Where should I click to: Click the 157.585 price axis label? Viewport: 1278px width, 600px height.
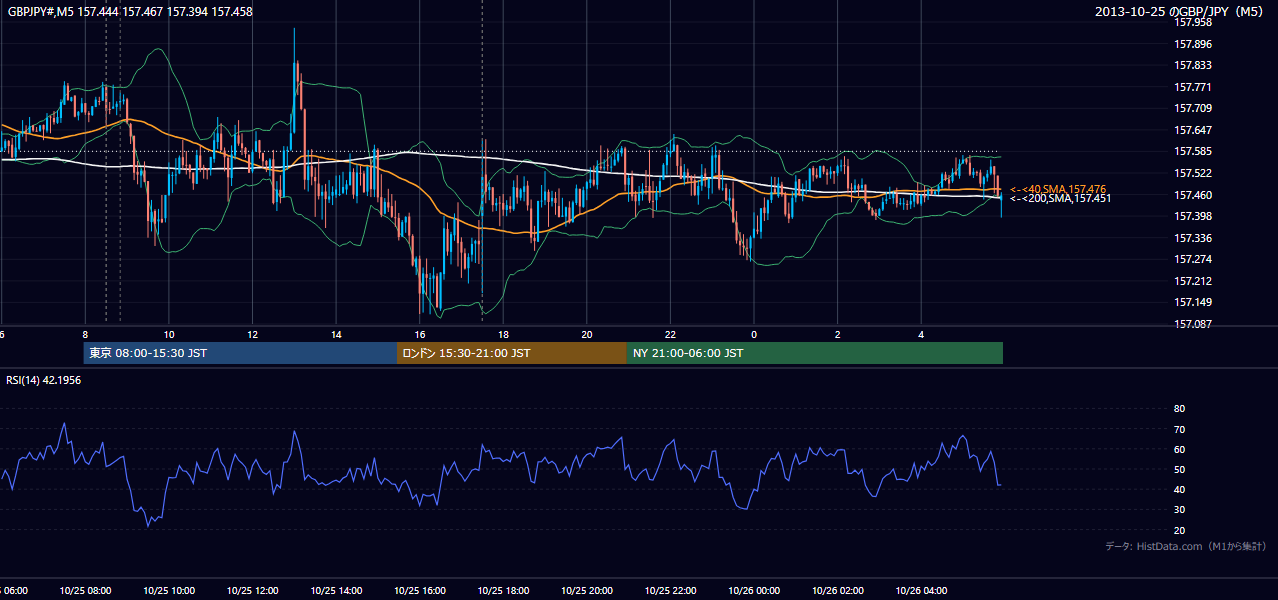click(1192, 152)
